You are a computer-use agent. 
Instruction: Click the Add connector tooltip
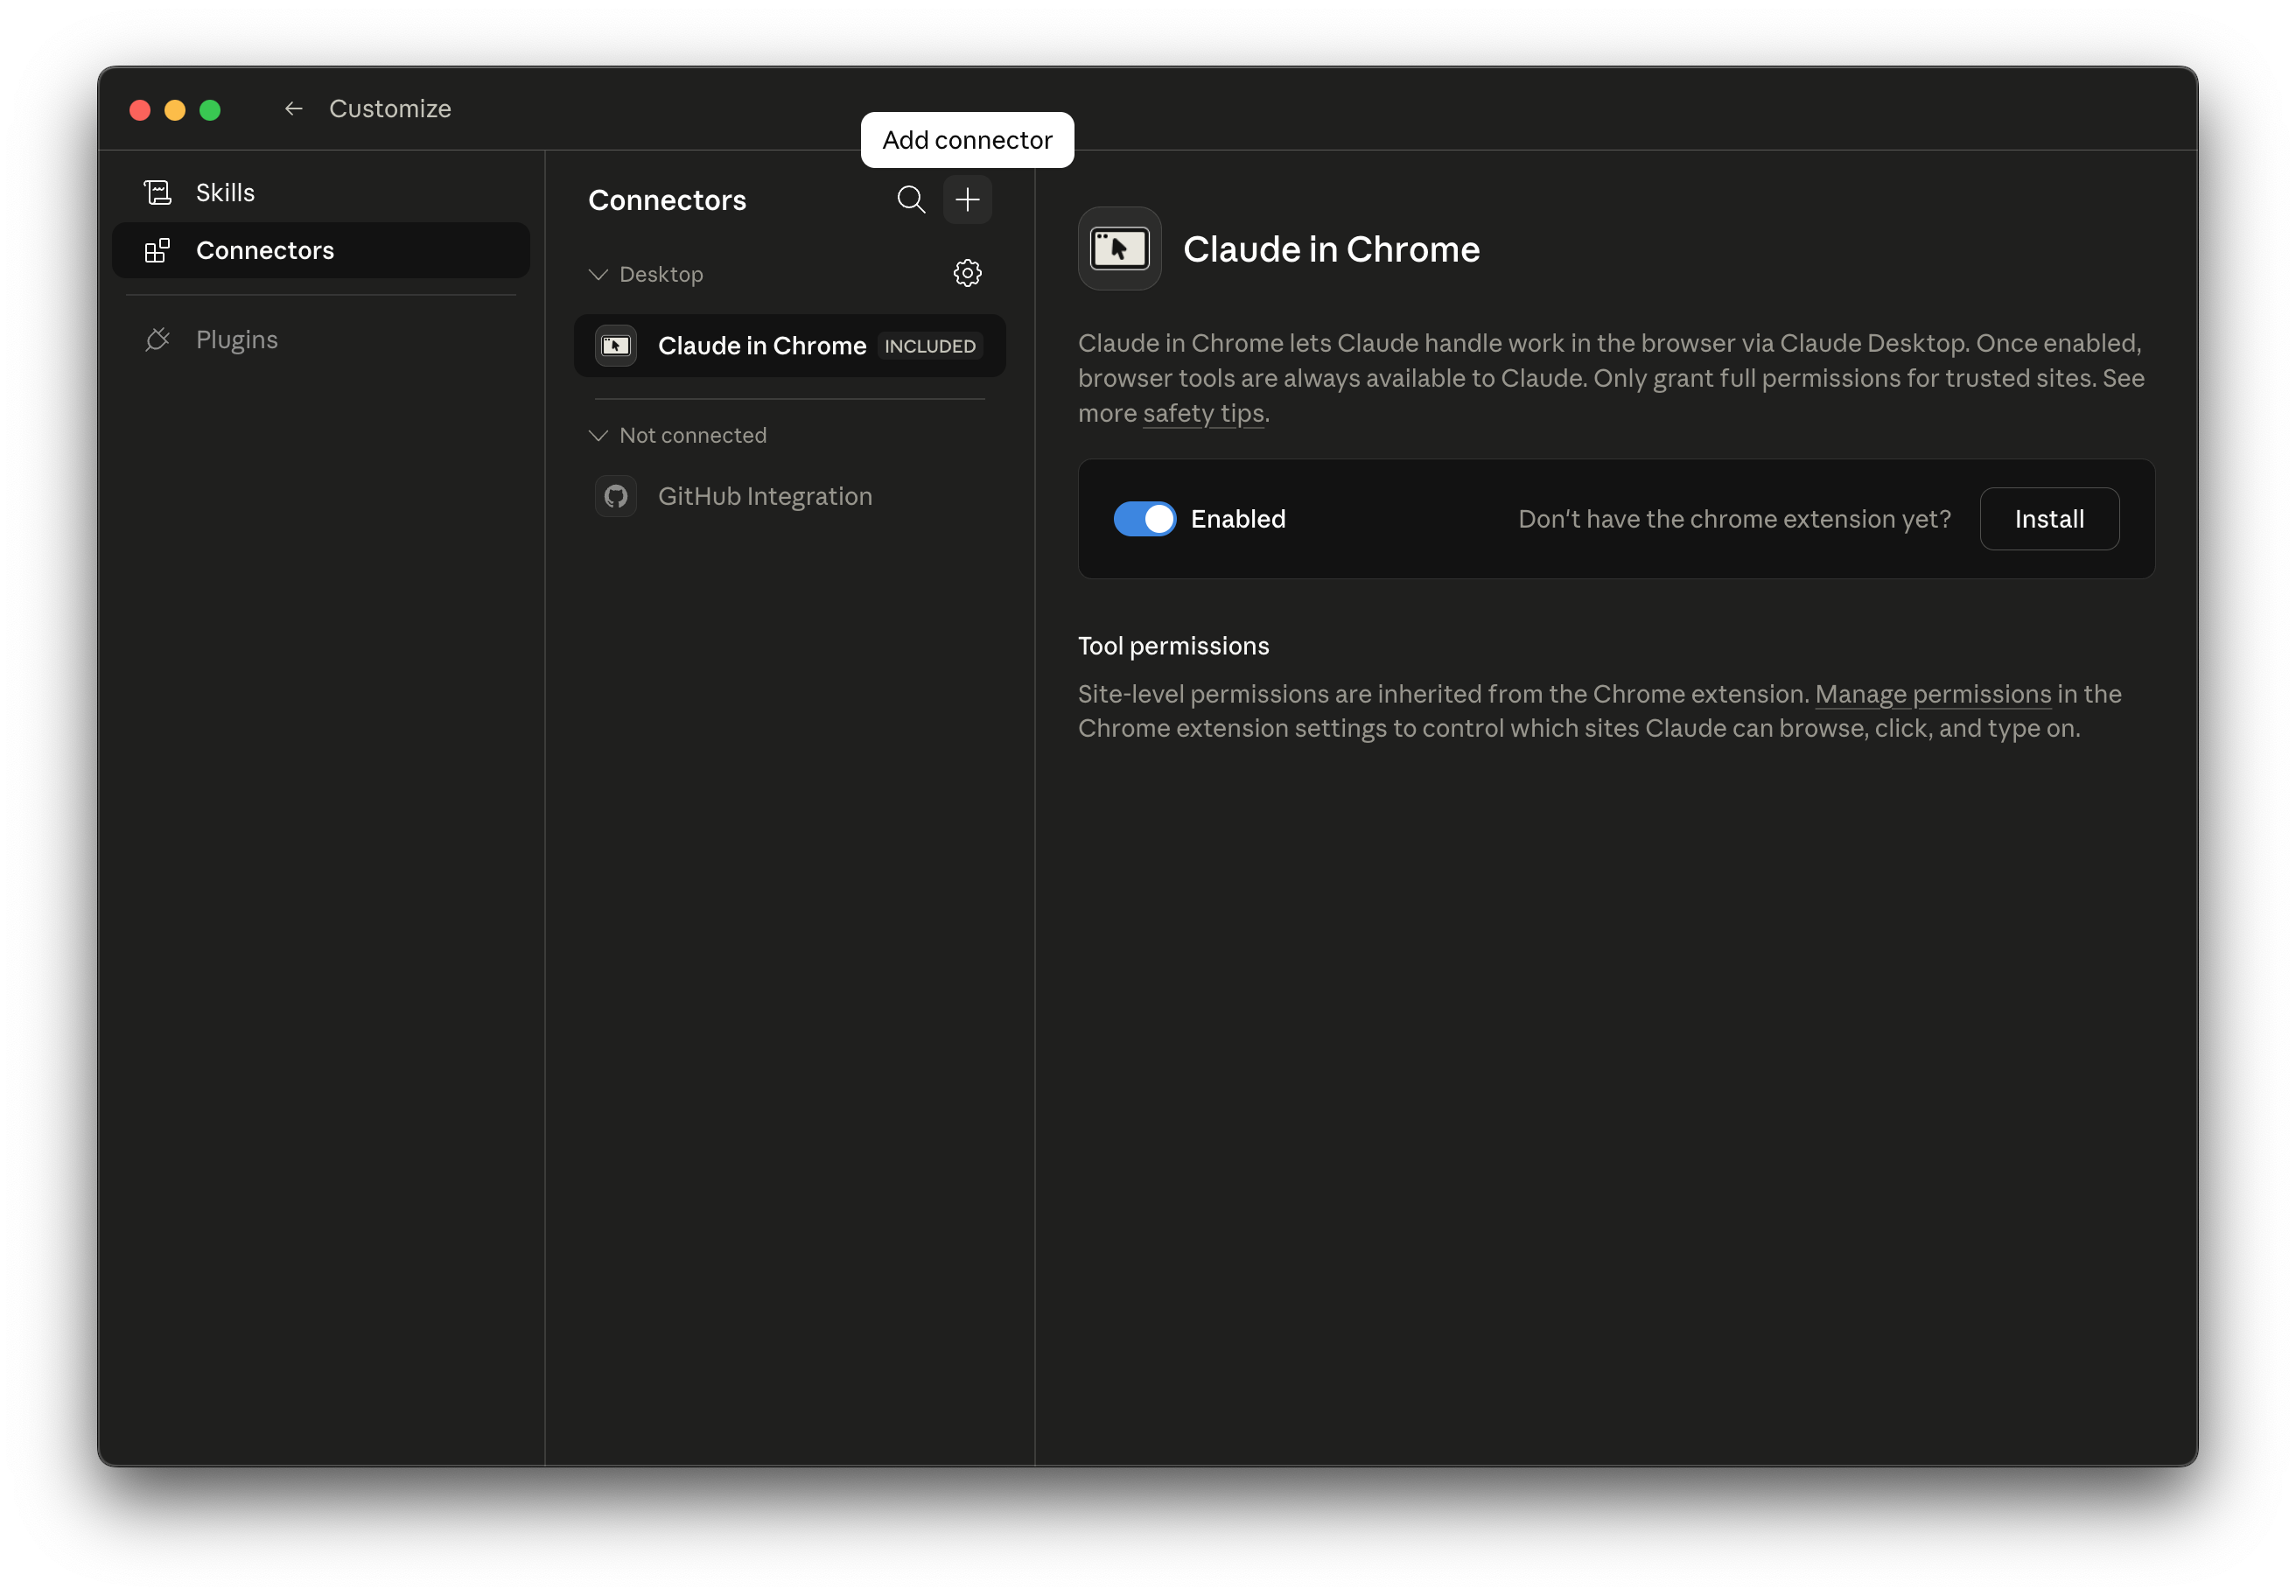click(967, 140)
